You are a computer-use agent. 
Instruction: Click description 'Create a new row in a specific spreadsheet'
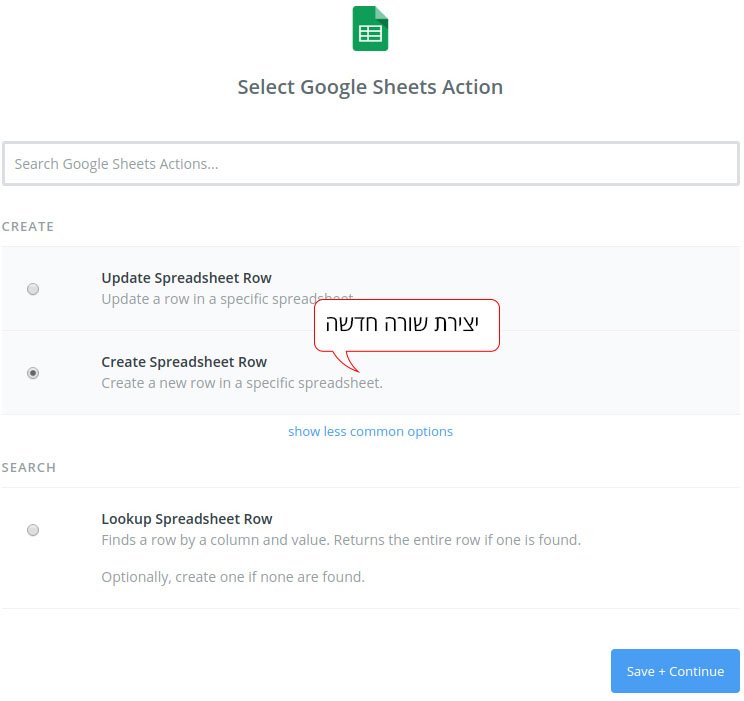point(242,383)
